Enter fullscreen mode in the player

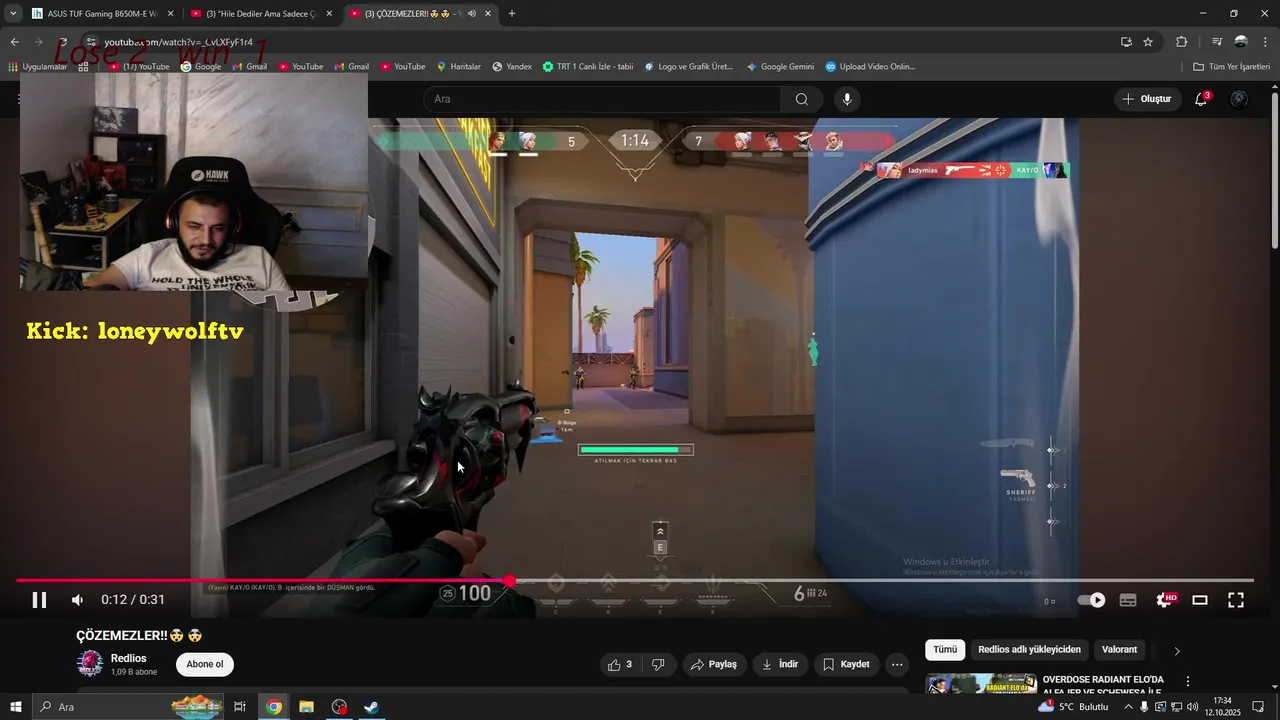point(1236,600)
